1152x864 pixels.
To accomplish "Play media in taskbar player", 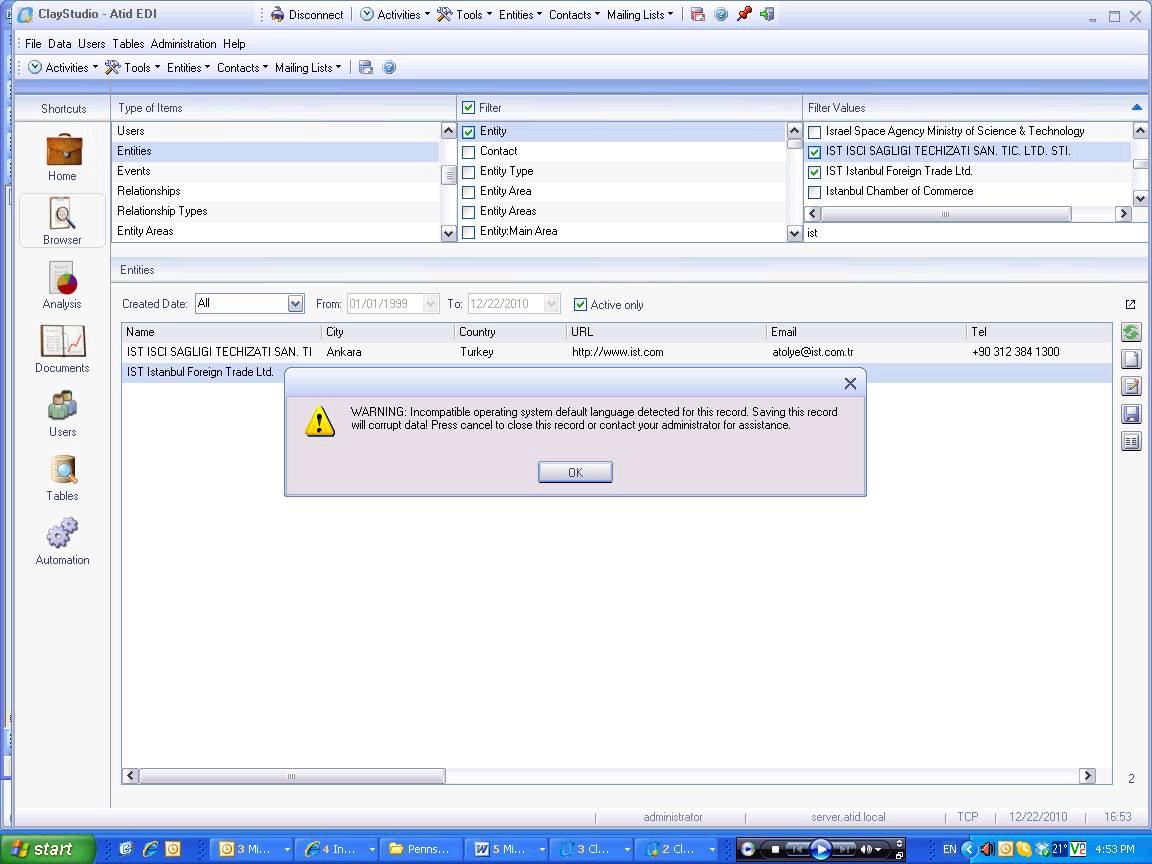I will 820,849.
